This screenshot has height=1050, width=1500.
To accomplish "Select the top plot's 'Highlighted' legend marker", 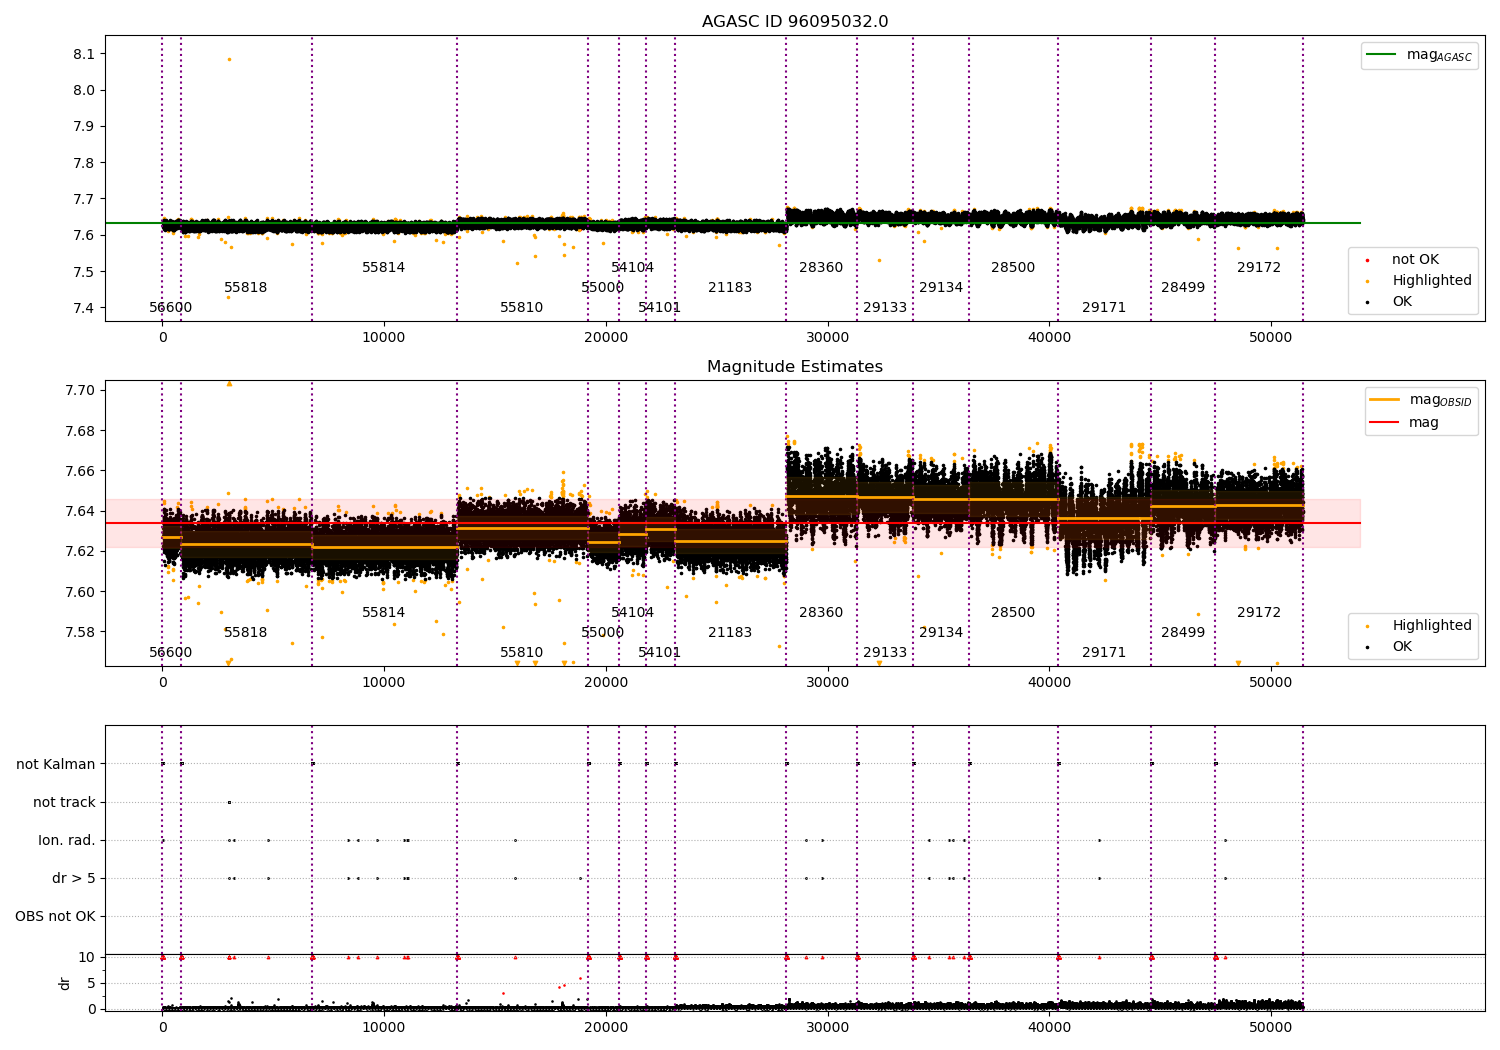I will pyautogui.click(x=1367, y=281).
